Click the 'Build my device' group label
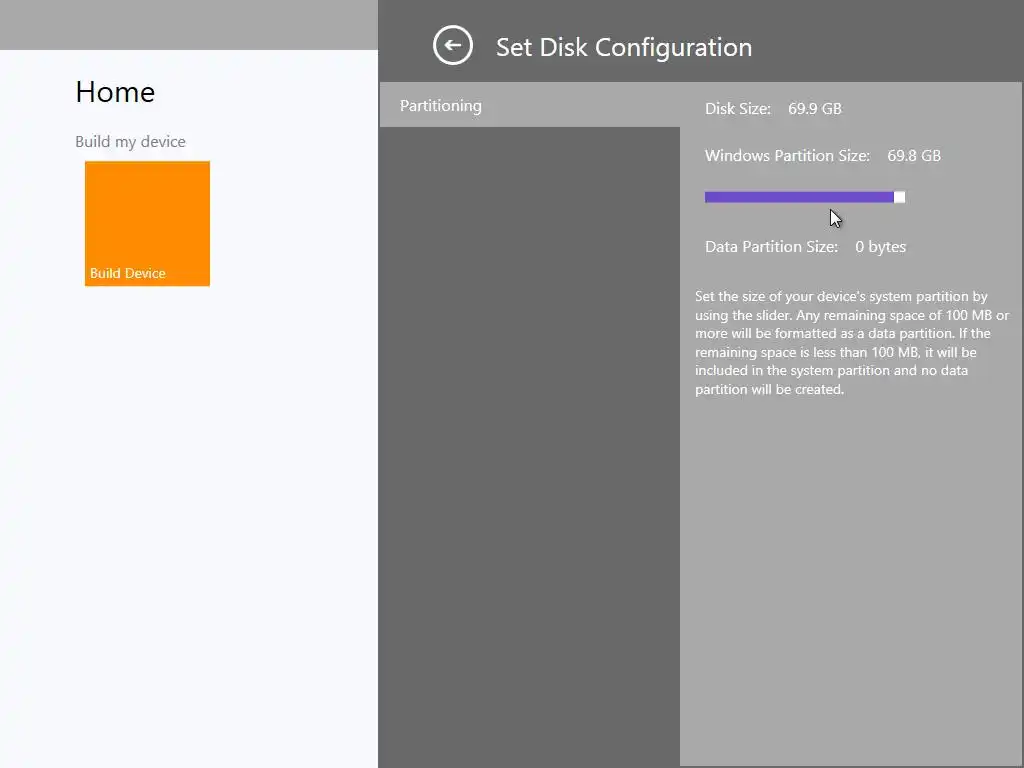The width and height of the screenshot is (1024, 768). pos(130,141)
